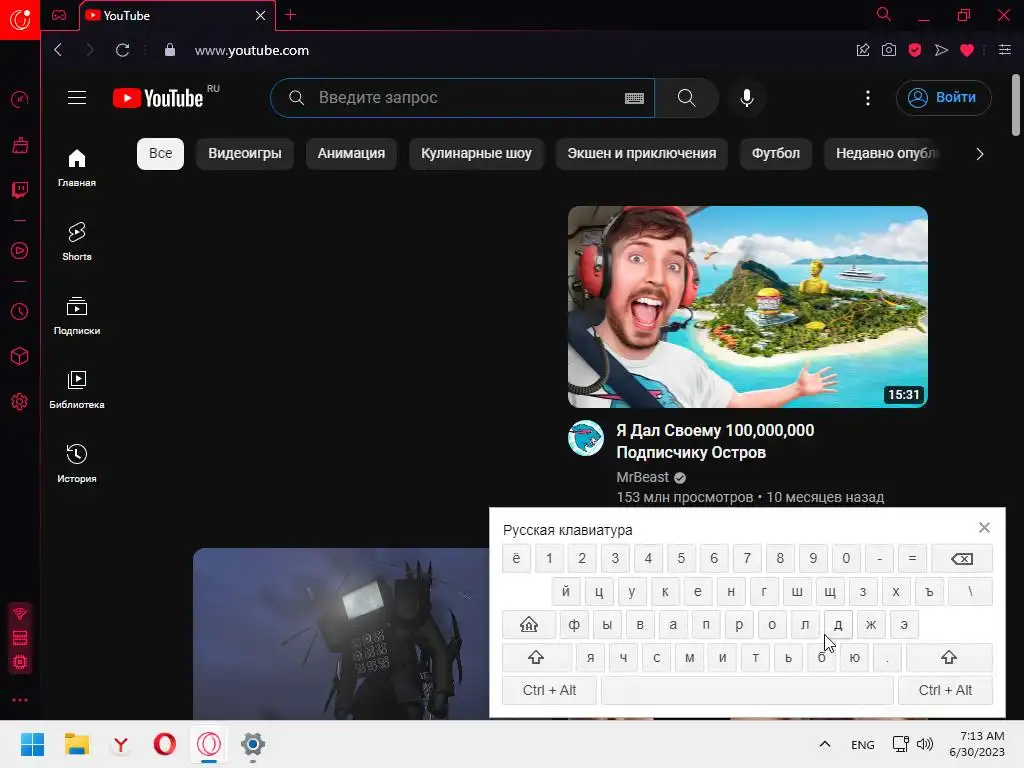This screenshot has height=768, width=1024.
Task: Open MrBeast island video thumbnail
Action: 748,307
